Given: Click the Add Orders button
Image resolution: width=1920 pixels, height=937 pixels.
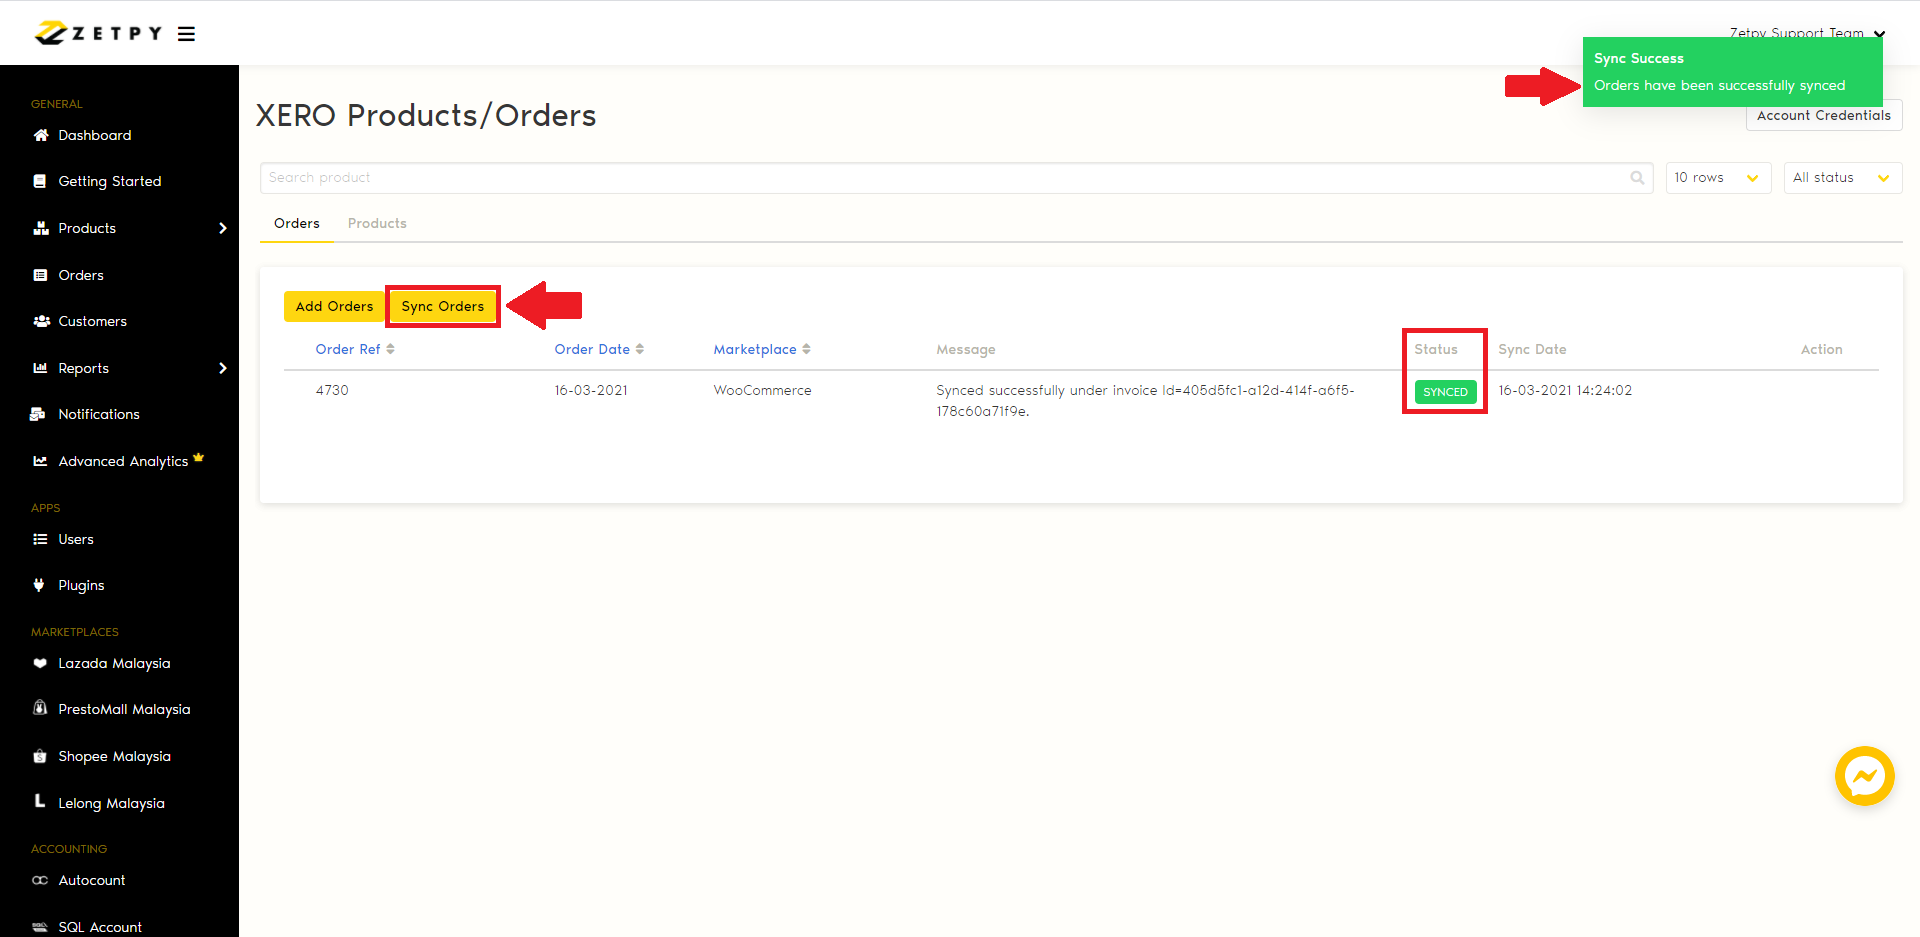Looking at the screenshot, I should tap(334, 306).
